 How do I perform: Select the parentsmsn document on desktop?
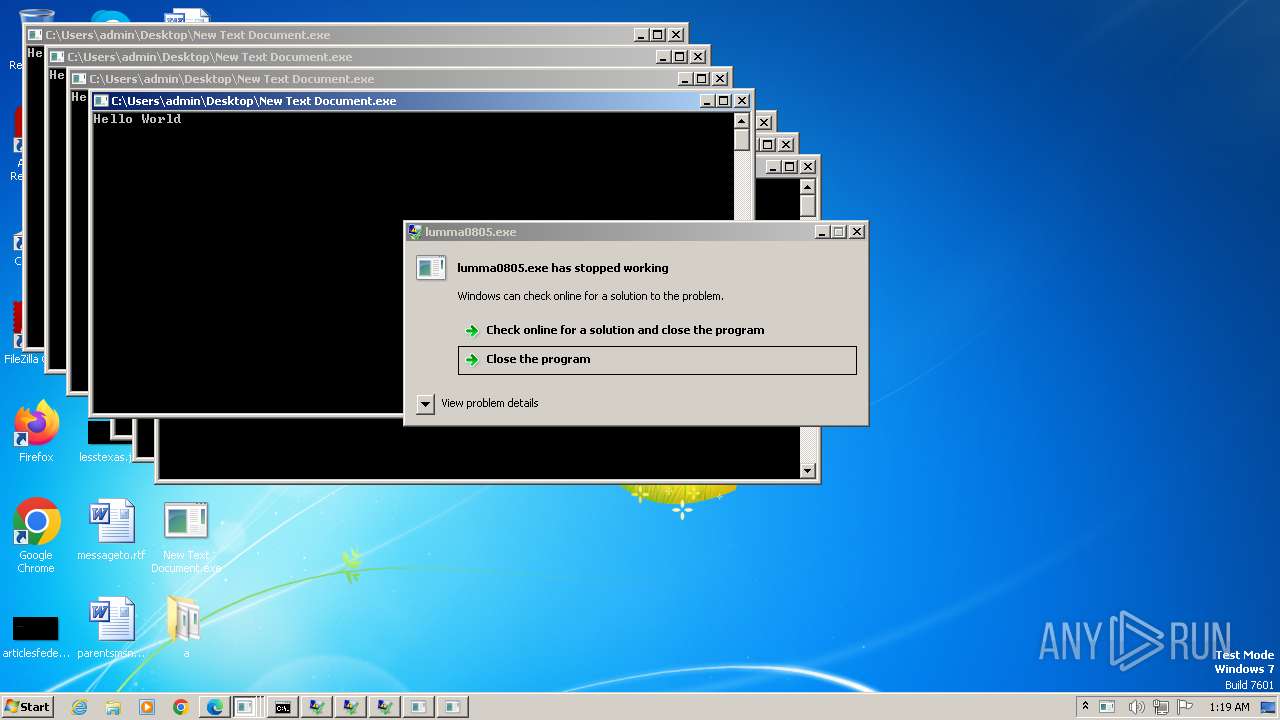click(111, 628)
